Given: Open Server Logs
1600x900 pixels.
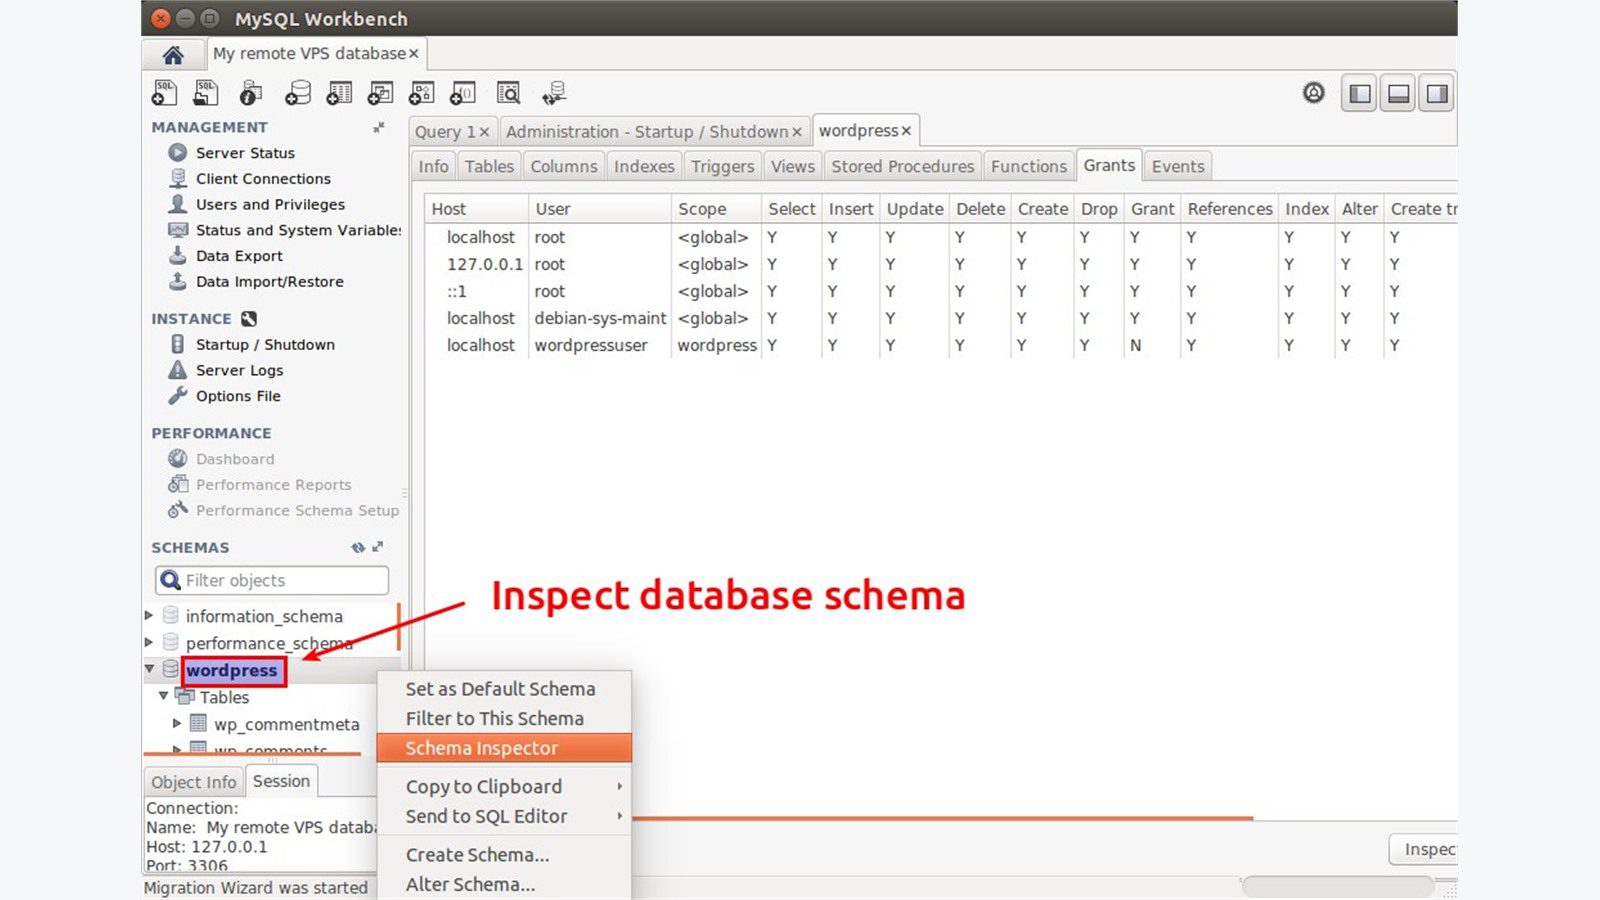Looking at the screenshot, I should click(x=239, y=370).
